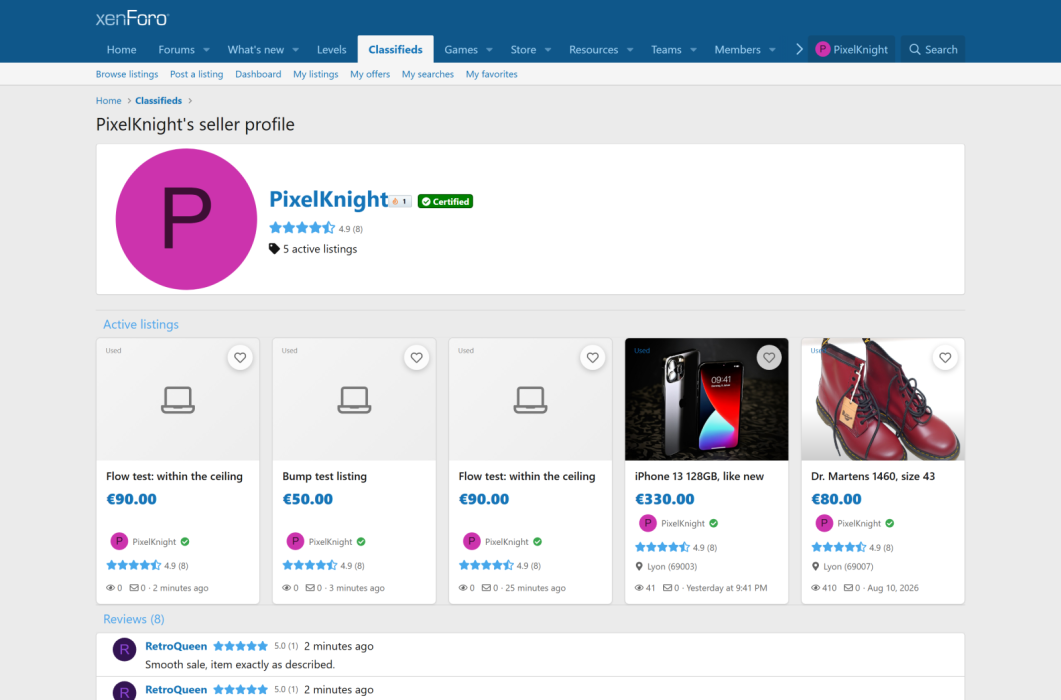Screen dimensions: 1061x700
Task: Click verified check next to seller on iPhone card
Action: pyautogui.click(x=714, y=523)
